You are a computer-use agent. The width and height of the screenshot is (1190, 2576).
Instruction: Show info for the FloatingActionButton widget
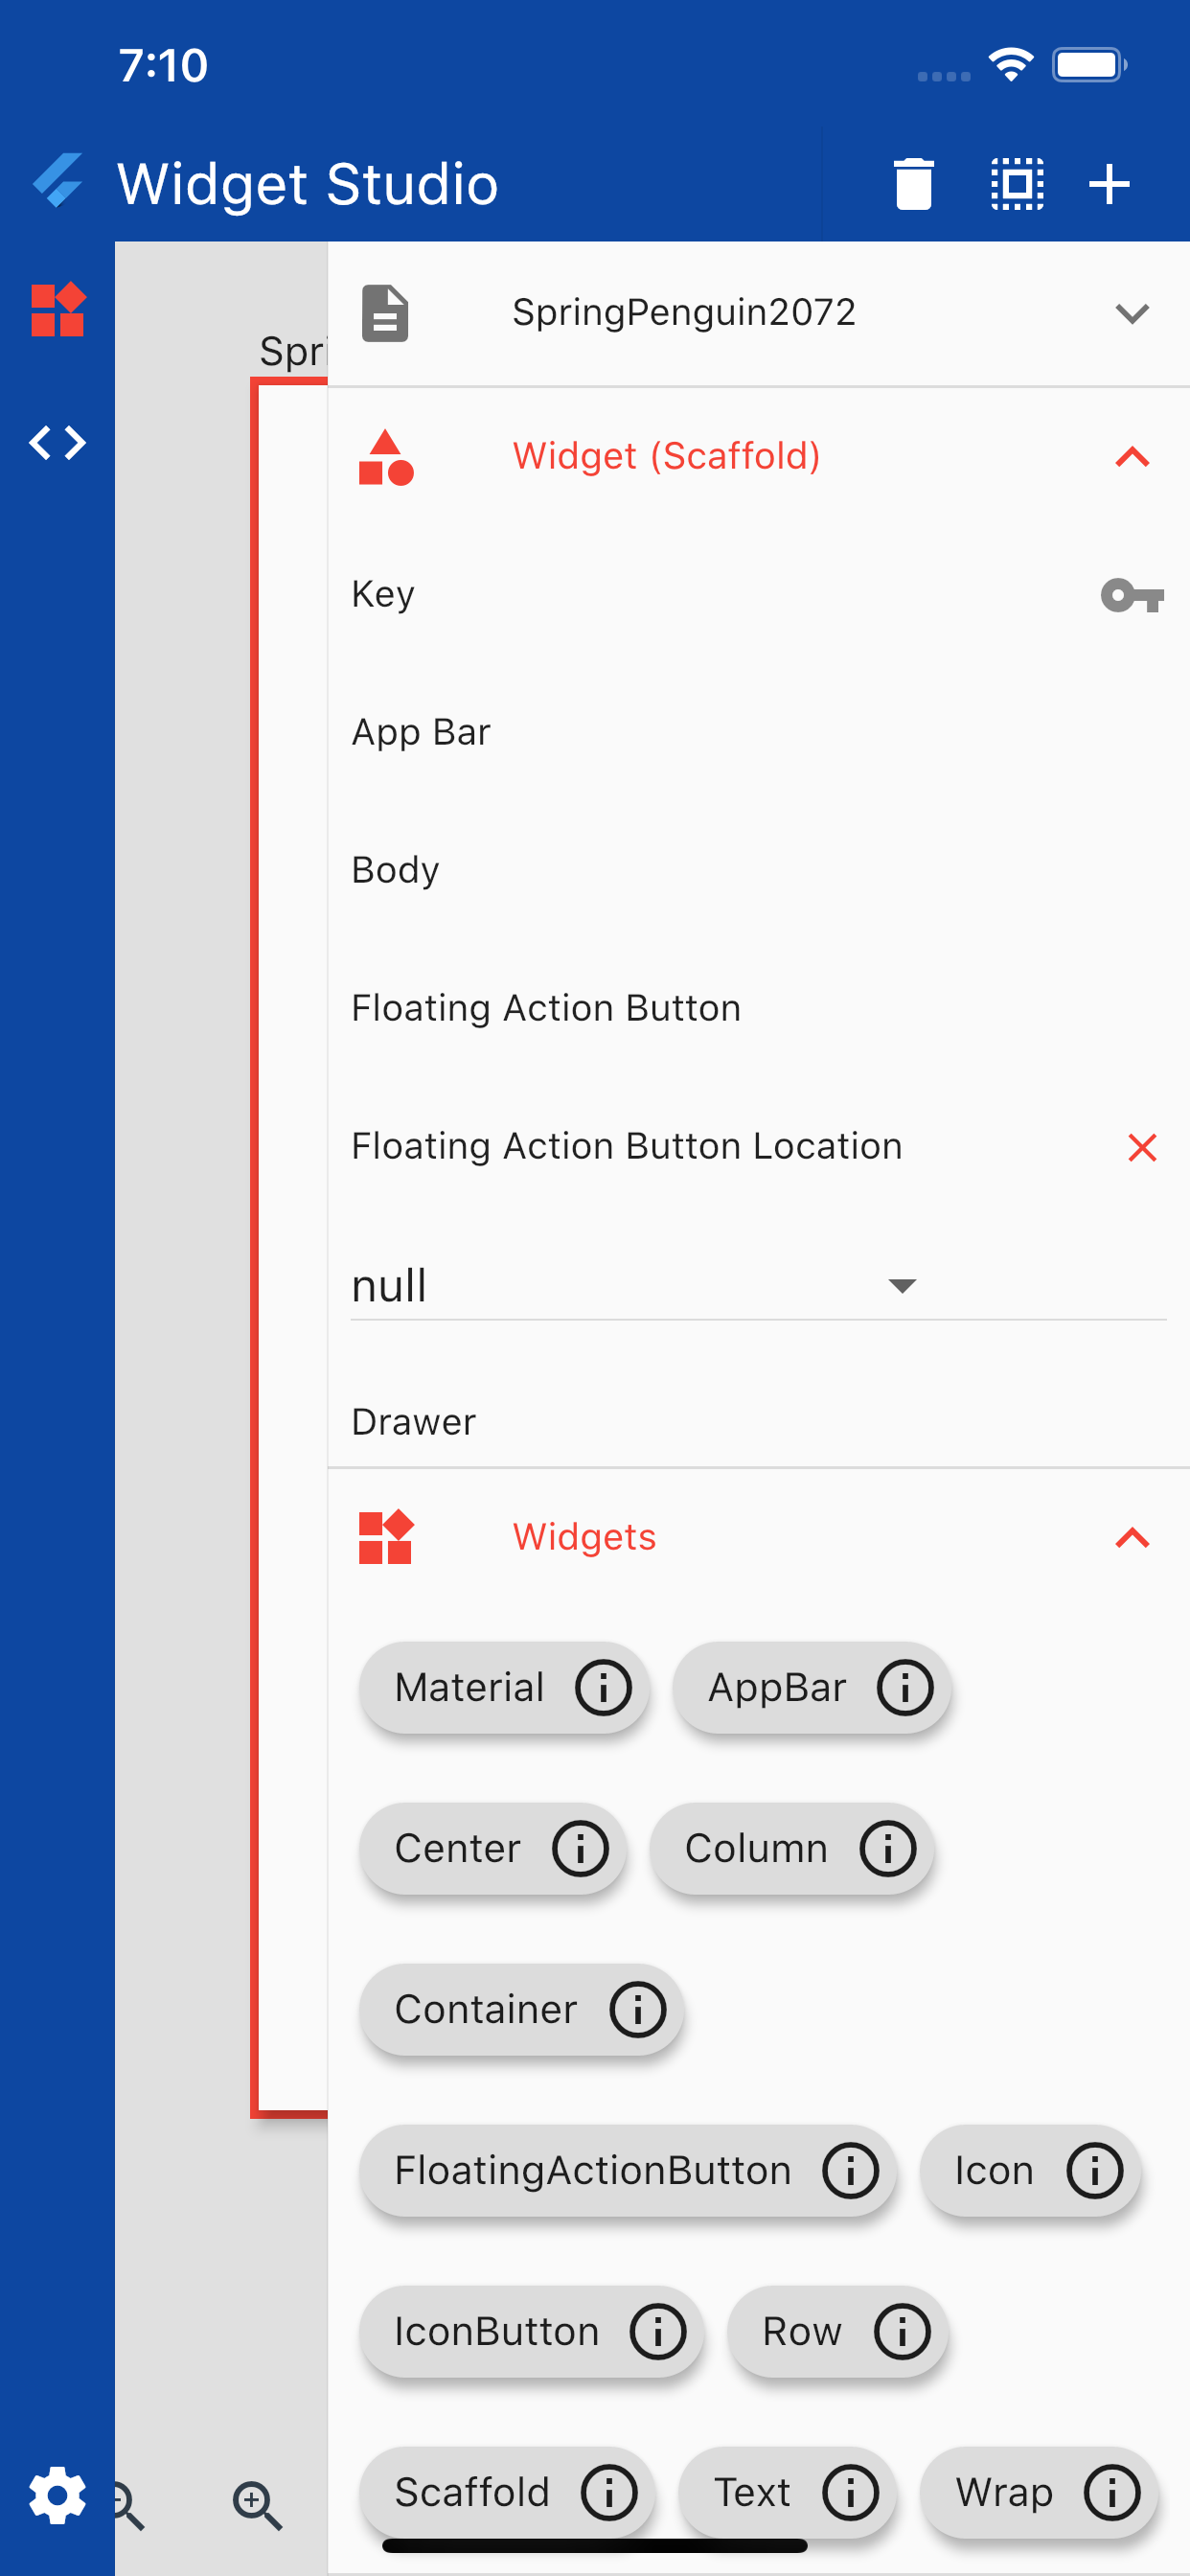[x=850, y=2171]
